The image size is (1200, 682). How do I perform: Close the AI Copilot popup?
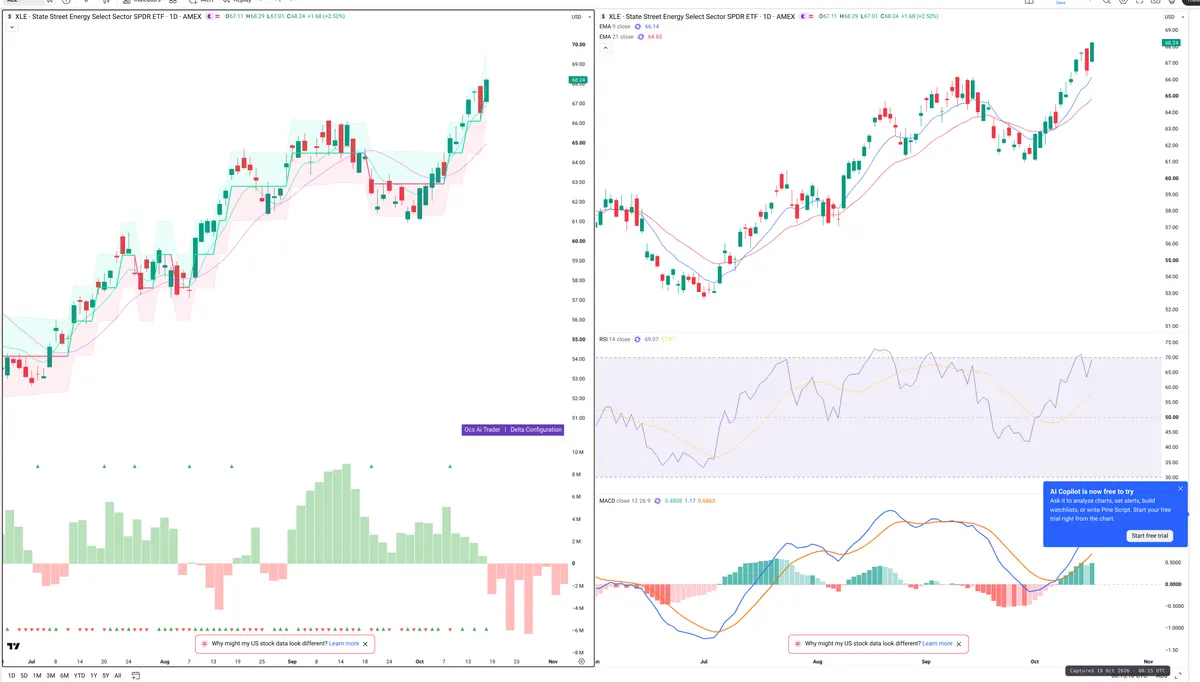point(1180,489)
